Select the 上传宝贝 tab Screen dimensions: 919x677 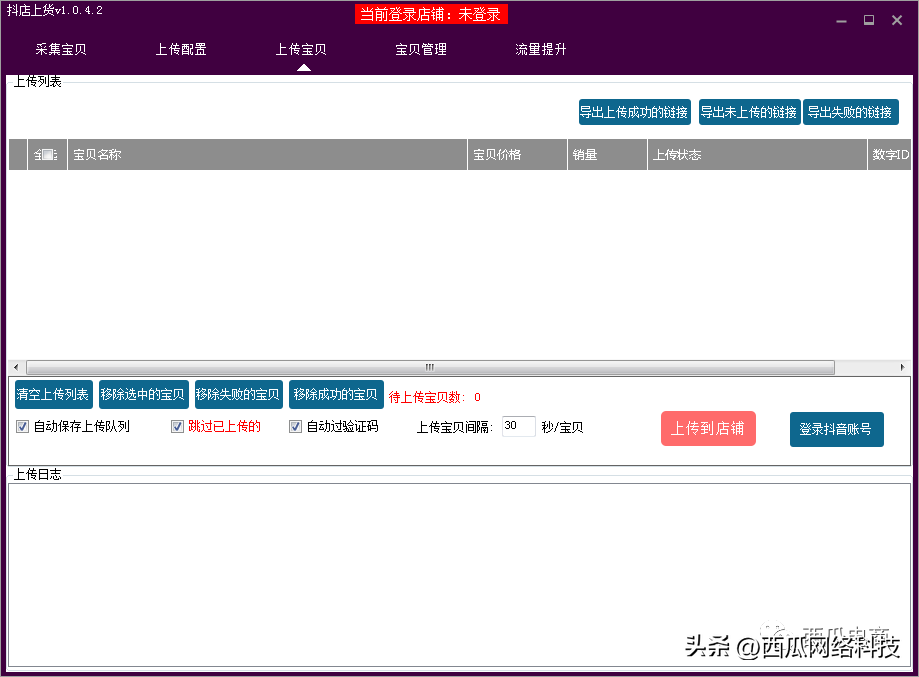[301, 49]
